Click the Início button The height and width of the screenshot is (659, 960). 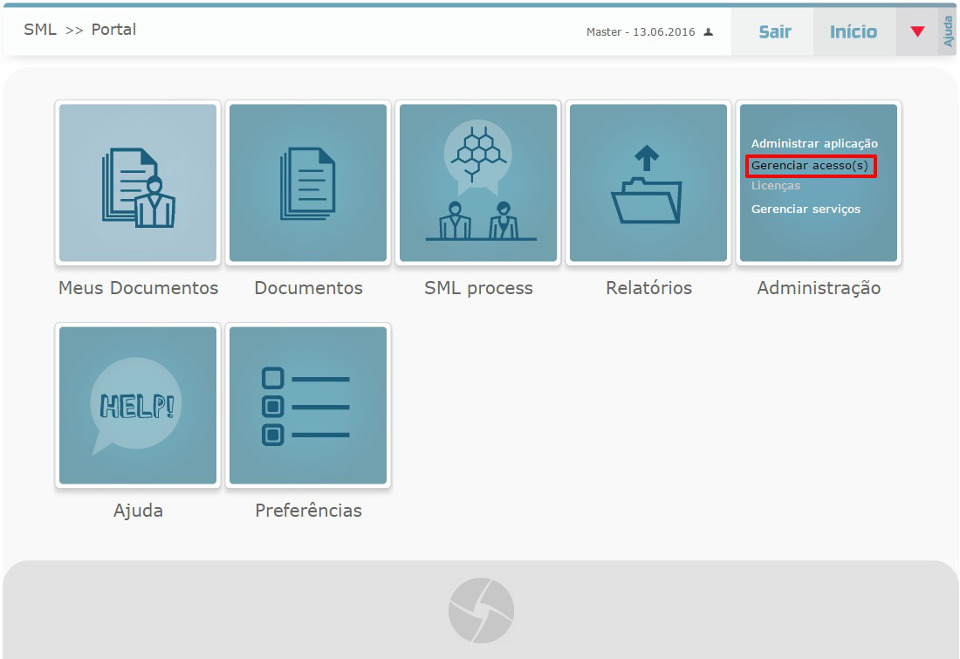tap(853, 31)
